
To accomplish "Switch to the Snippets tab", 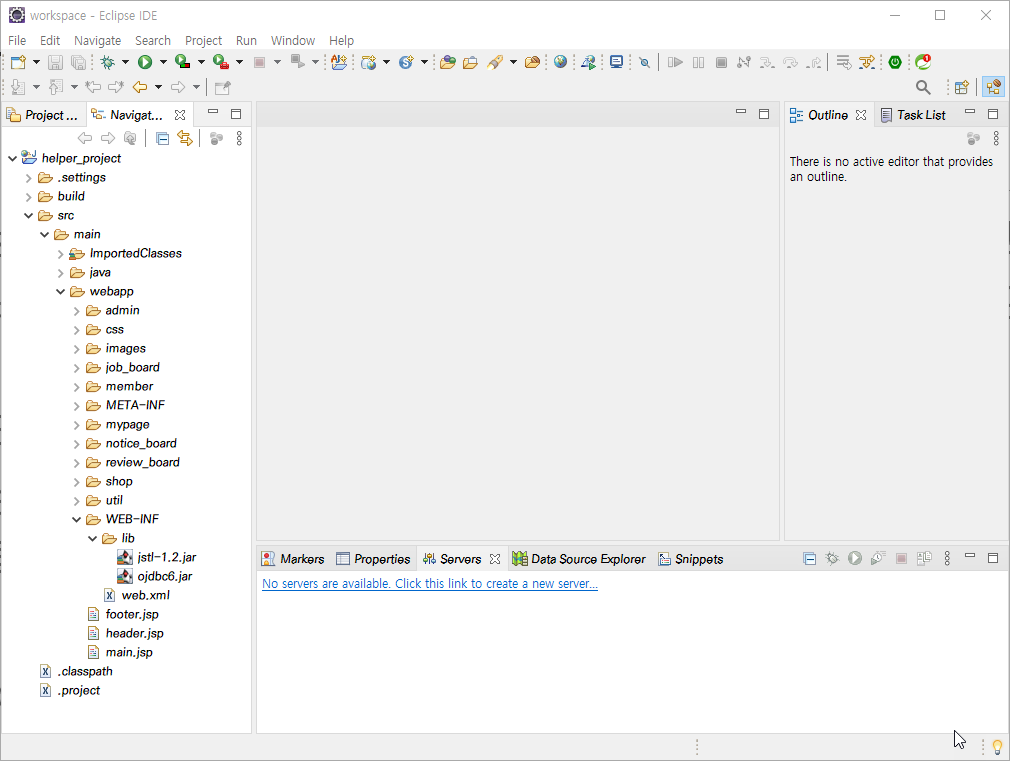I will point(691,559).
